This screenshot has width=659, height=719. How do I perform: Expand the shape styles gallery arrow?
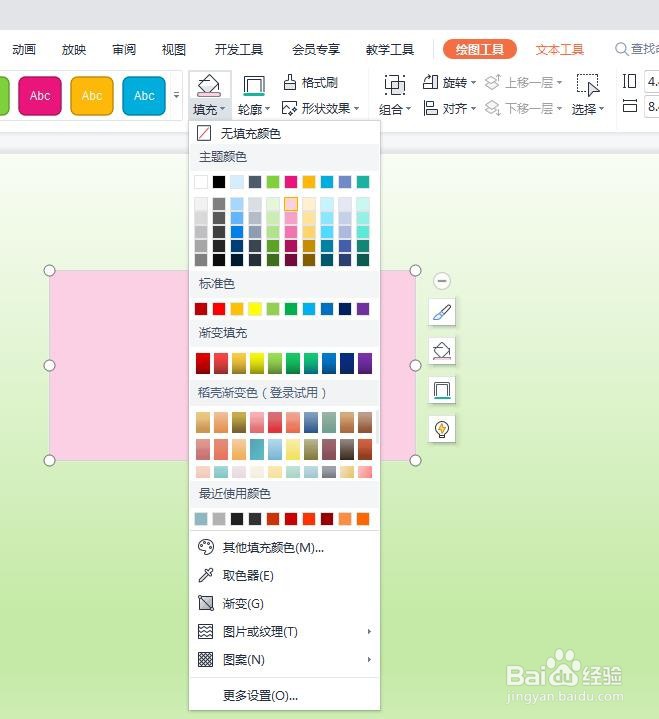click(x=177, y=95)
